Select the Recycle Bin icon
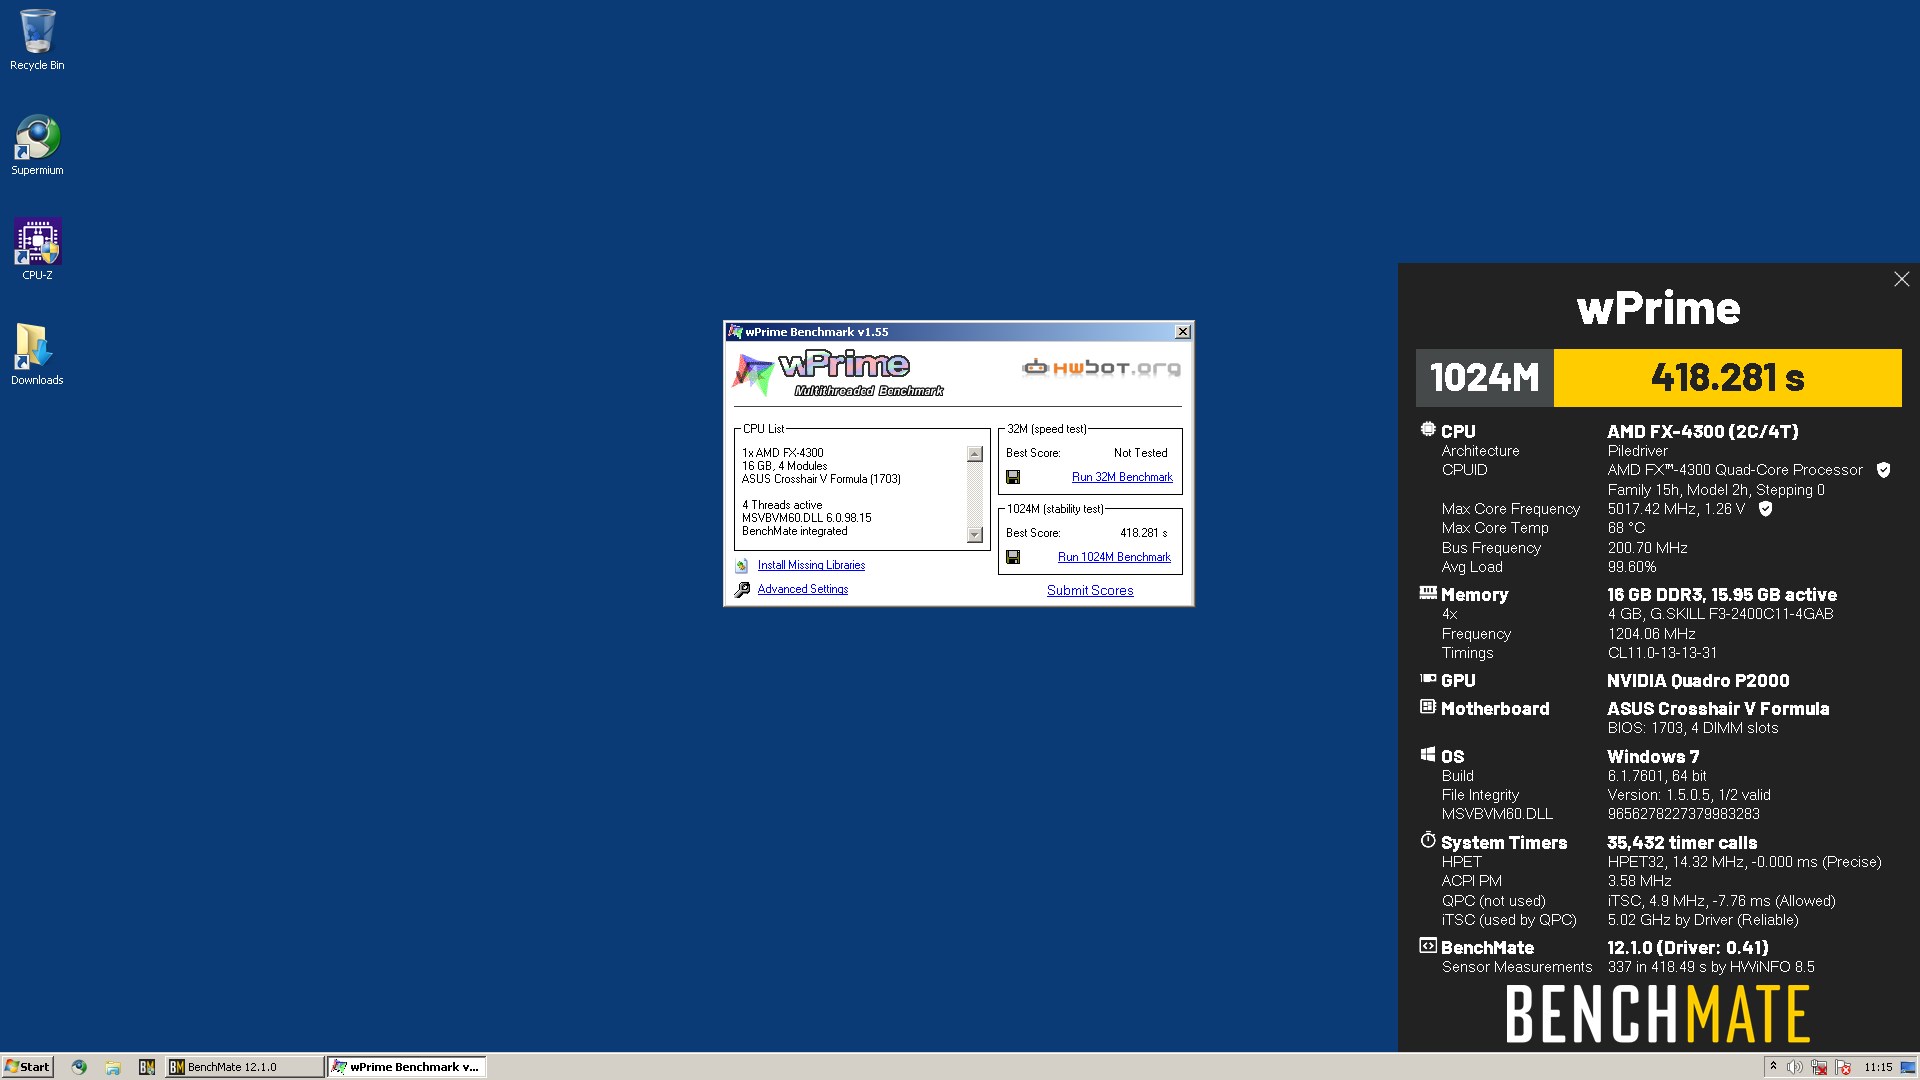Image resolution: width=1920 pixels, height=1080 pixels. (x=37, y=40)
